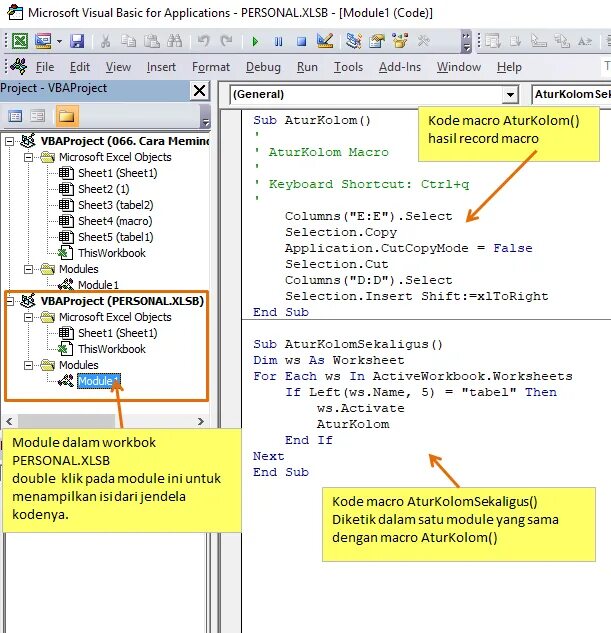Image resolution: width=611 pixels, height=633 pixels.
Task: Select Sheet5 (tabel1) in the project tree
Action: pyautogui.click(x=115, y=237)
